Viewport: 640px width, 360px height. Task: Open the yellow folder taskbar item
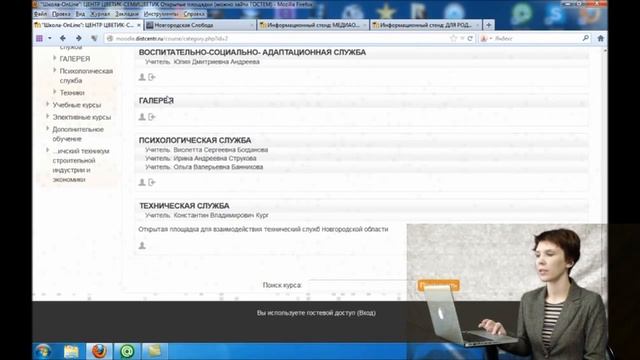155,351
